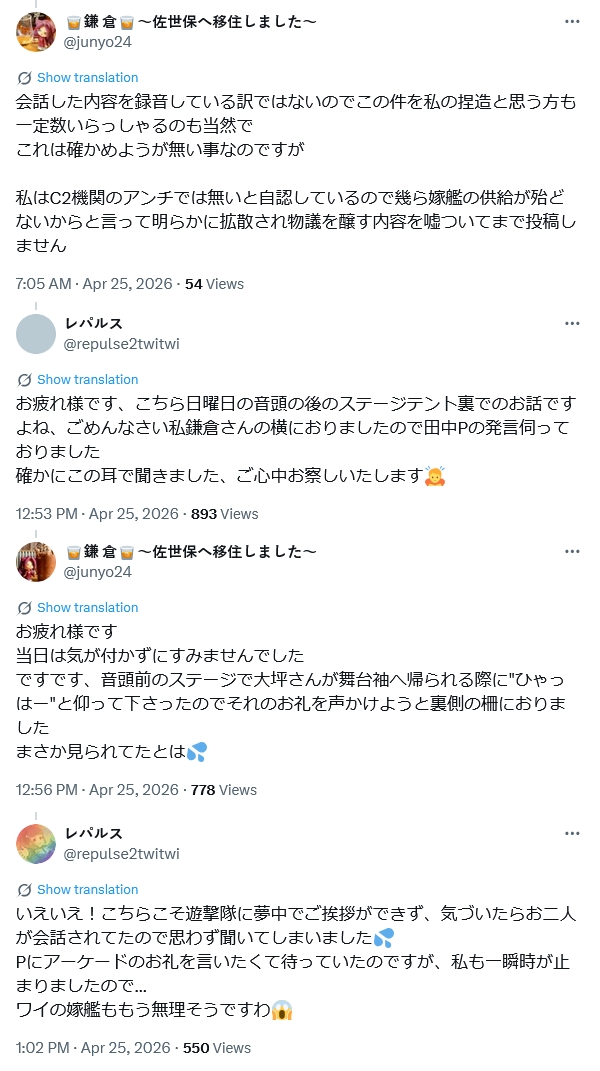
Task: Click the 12:53 PM · Apr 25, 2026 timestamp
Action: pos(97,514)
